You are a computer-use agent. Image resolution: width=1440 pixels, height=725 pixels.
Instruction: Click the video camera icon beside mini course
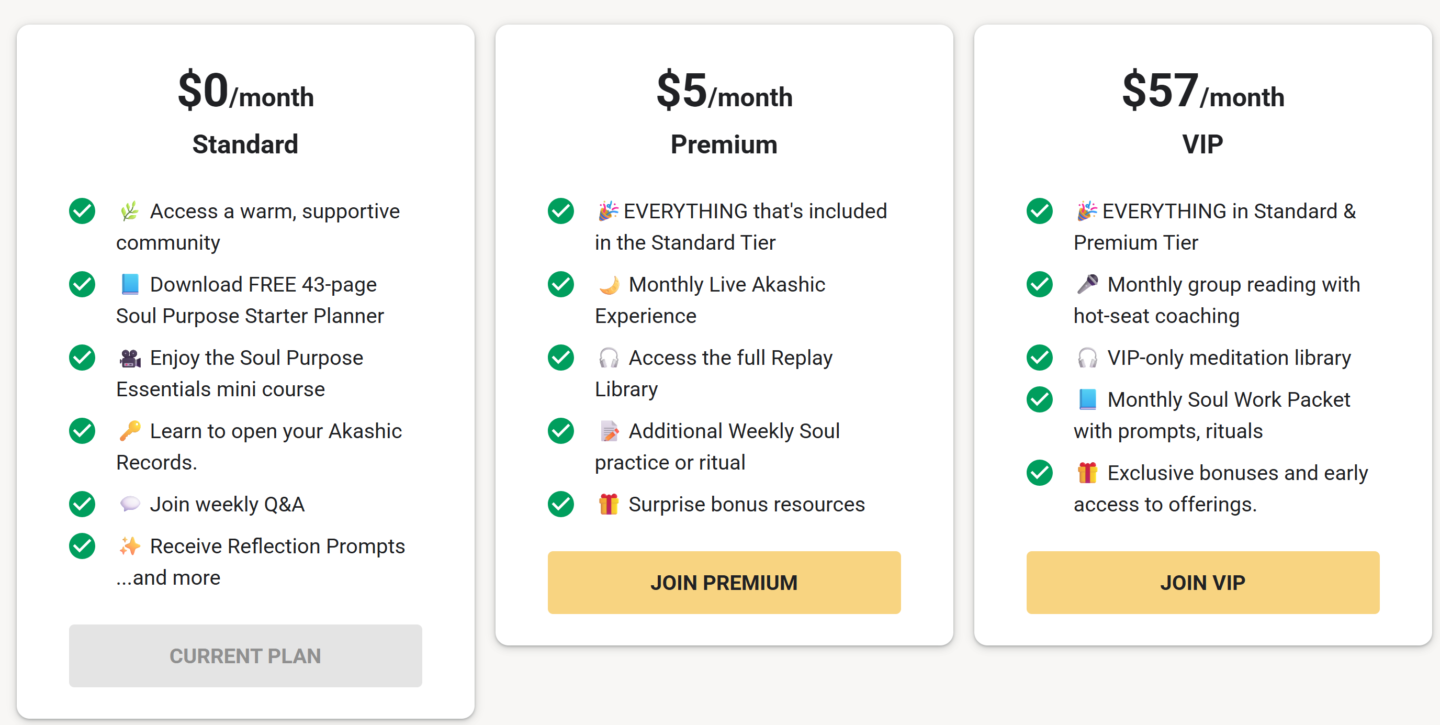point(129,358)
